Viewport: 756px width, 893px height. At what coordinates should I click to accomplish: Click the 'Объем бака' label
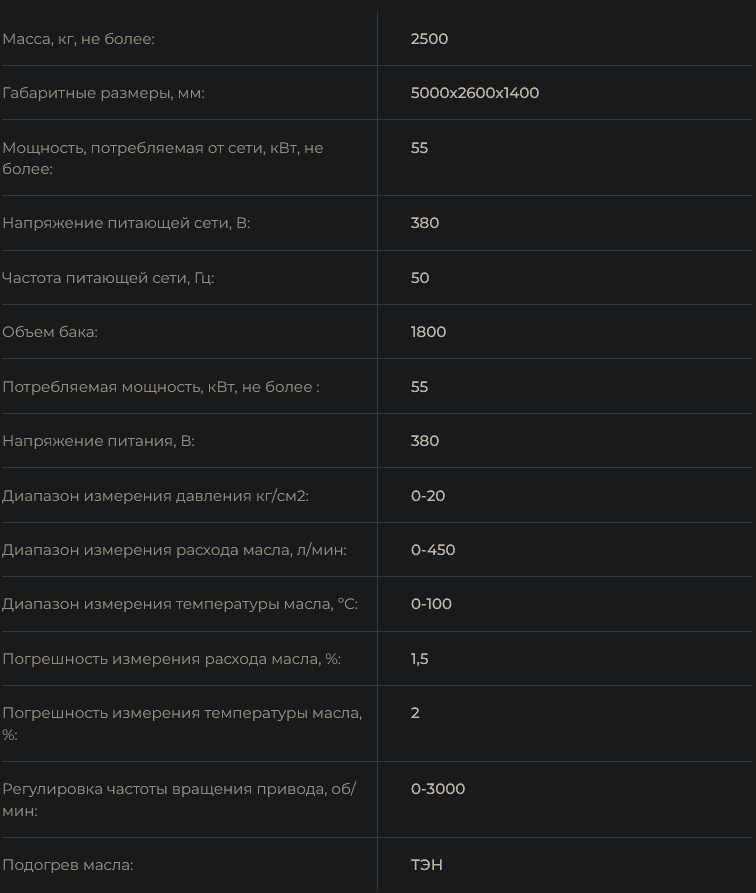[50, 332]
